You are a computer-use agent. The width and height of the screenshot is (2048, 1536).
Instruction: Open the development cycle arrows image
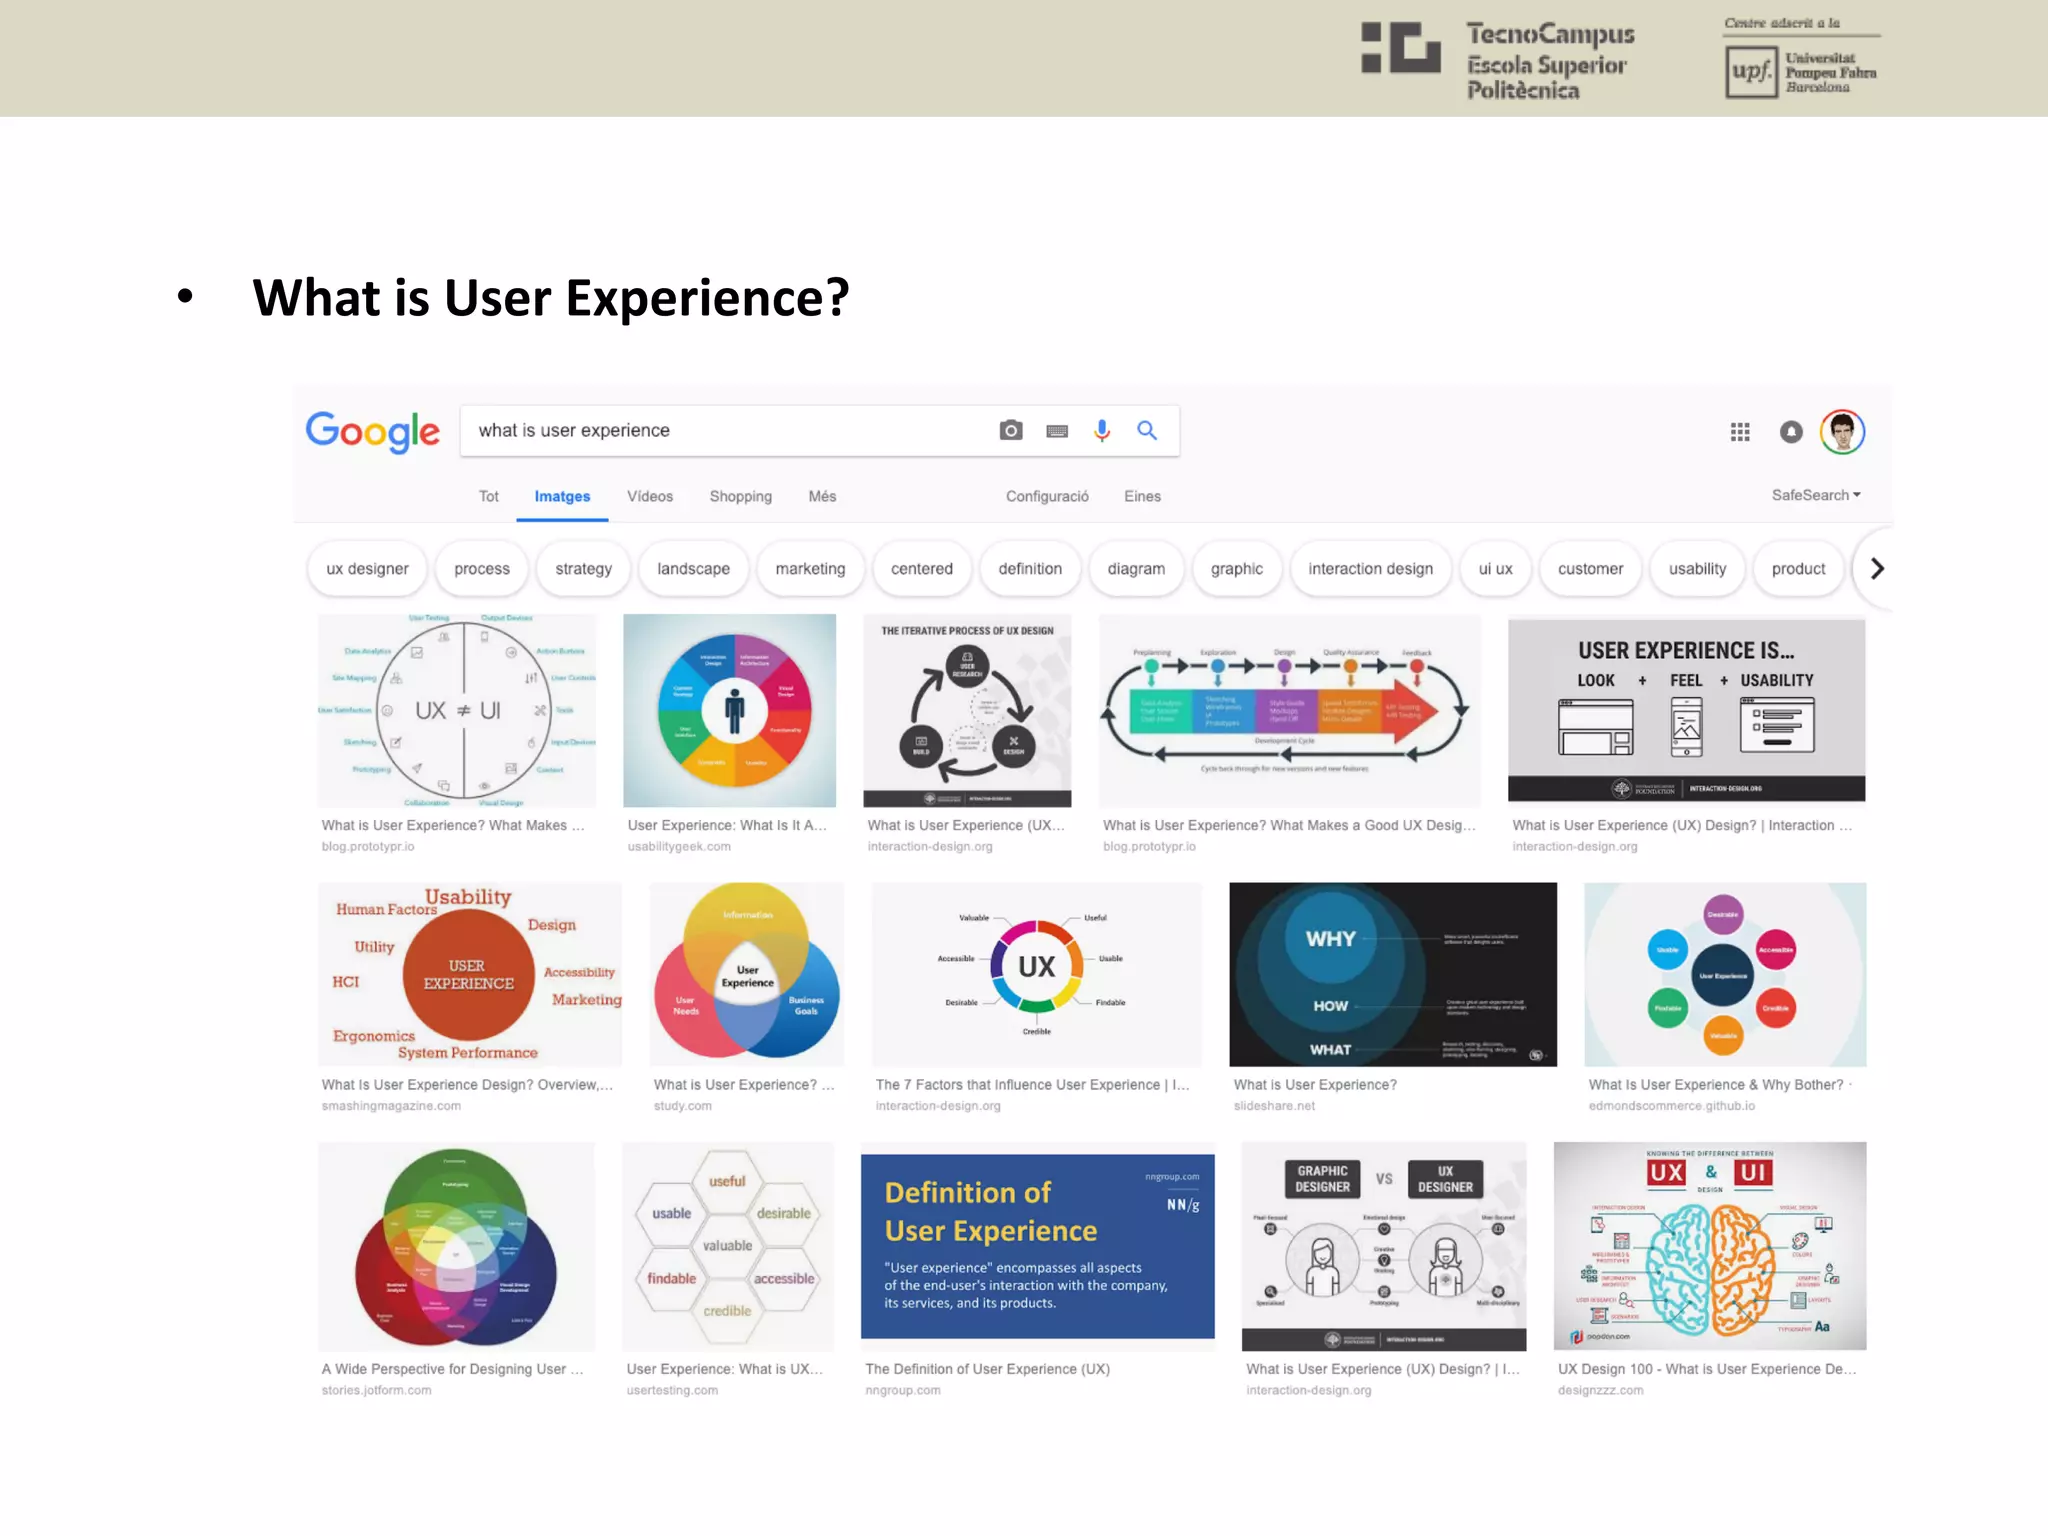(1289, 710)
